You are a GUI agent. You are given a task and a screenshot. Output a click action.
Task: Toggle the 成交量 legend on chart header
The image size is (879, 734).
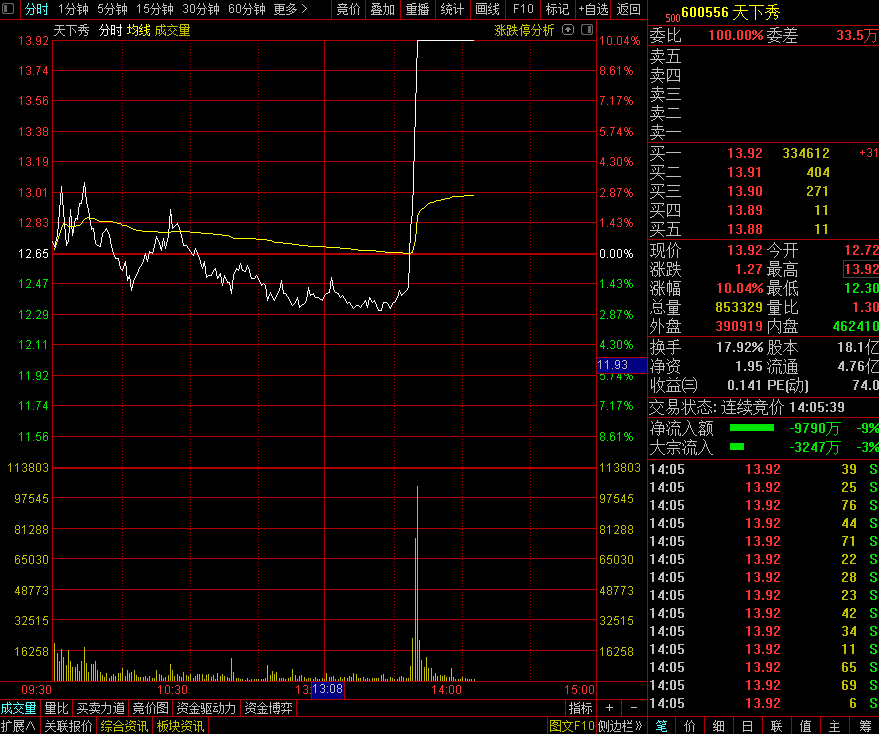tap(172, 30)
